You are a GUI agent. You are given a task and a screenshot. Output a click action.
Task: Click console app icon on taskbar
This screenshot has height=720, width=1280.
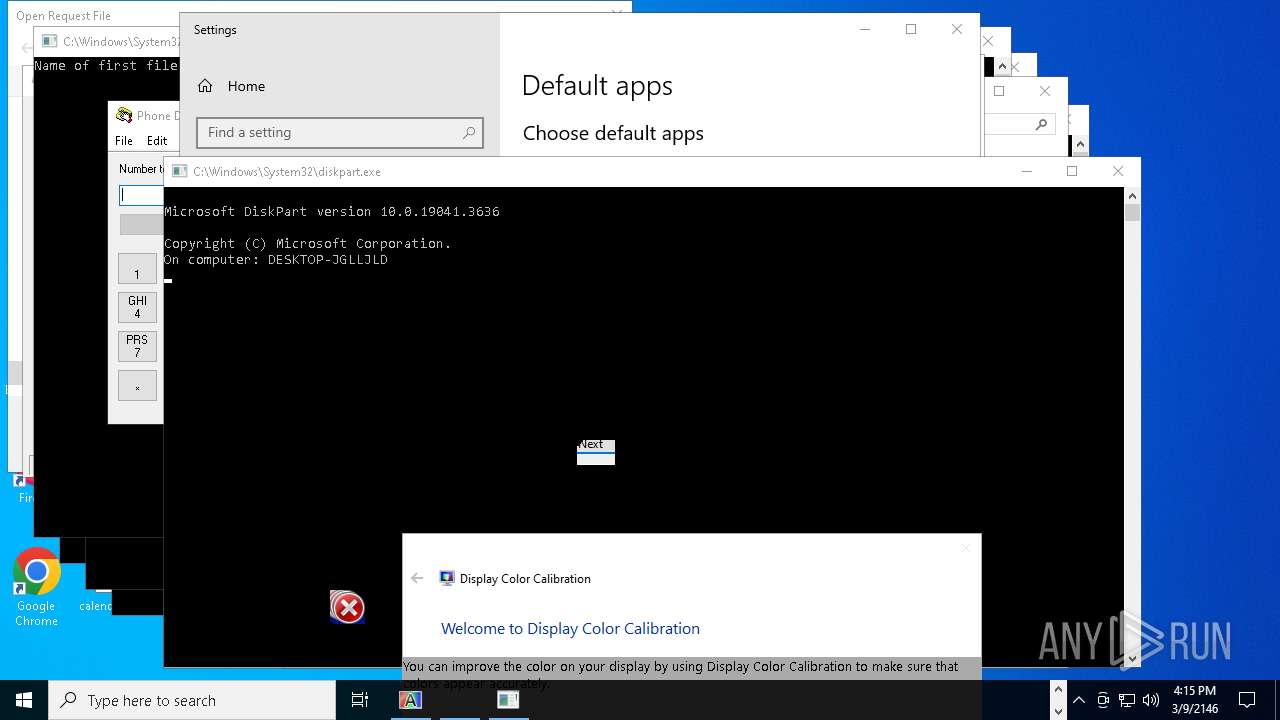click(508, 700)
